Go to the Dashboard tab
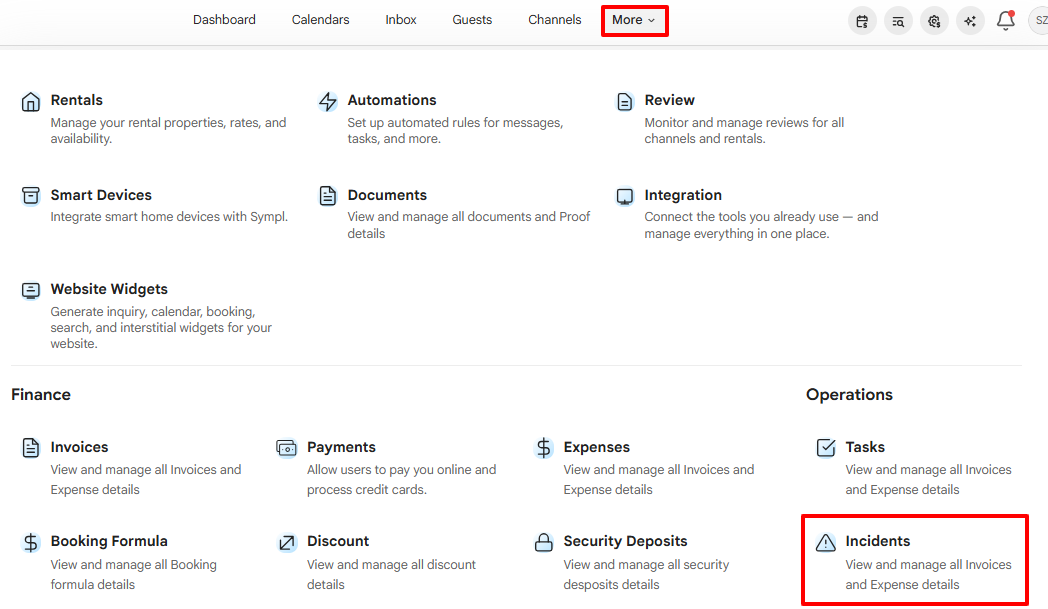Screen dimensions: 1048x609 click(225, 20)
